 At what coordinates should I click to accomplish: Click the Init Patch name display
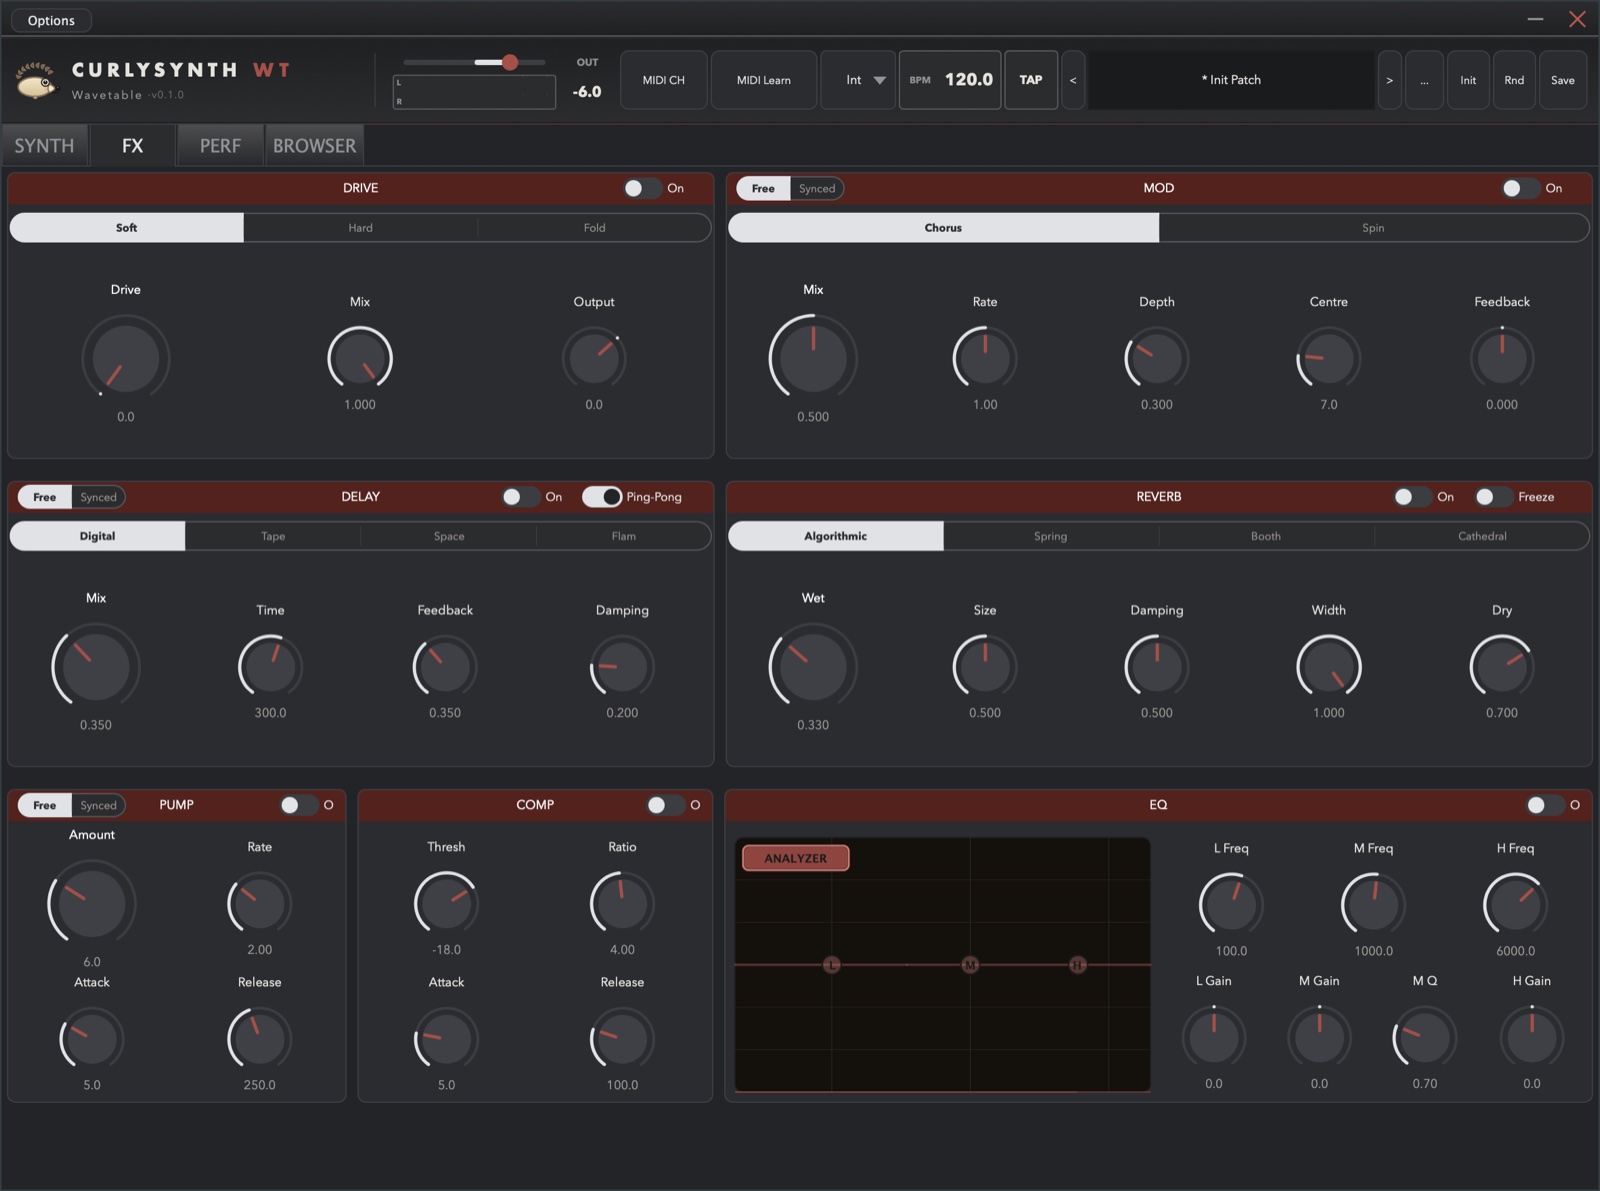point(1231,80)
